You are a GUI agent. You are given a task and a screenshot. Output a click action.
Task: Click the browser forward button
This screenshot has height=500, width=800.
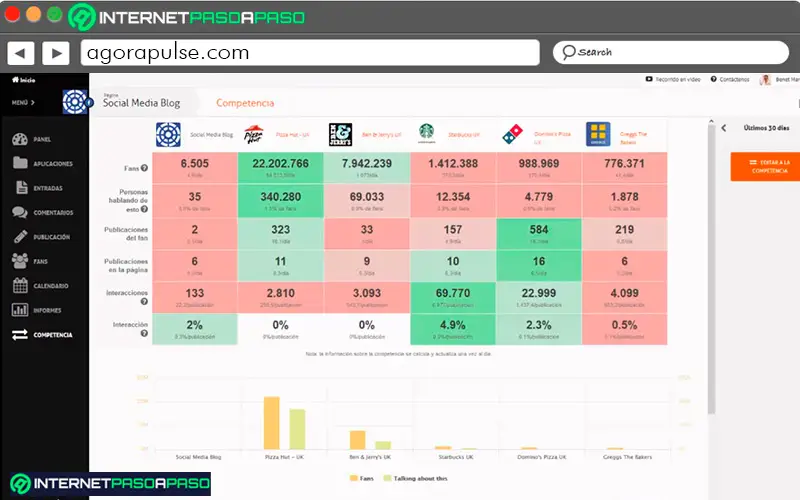point(56,53)
